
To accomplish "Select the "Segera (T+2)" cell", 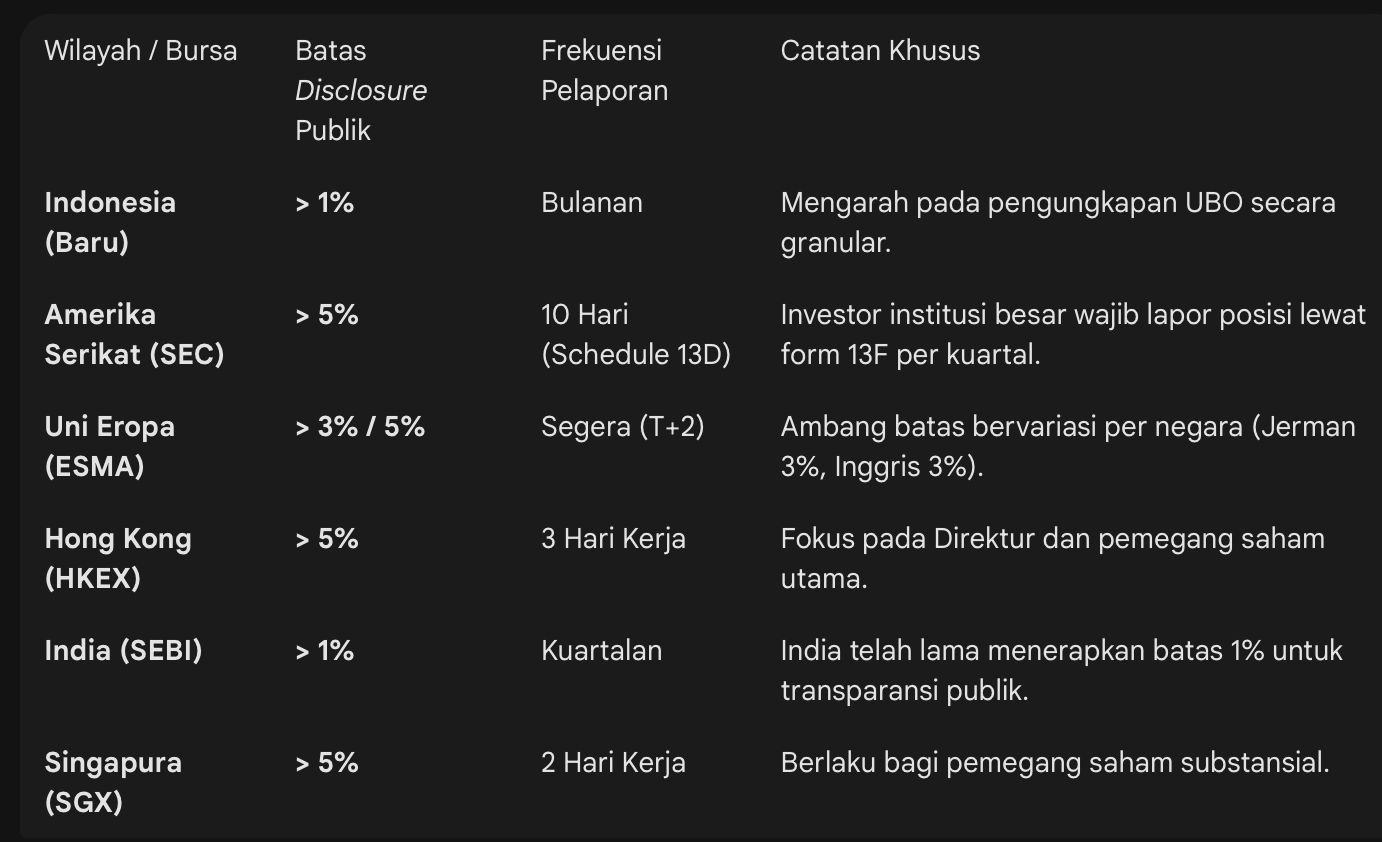I will coord(622,427).
